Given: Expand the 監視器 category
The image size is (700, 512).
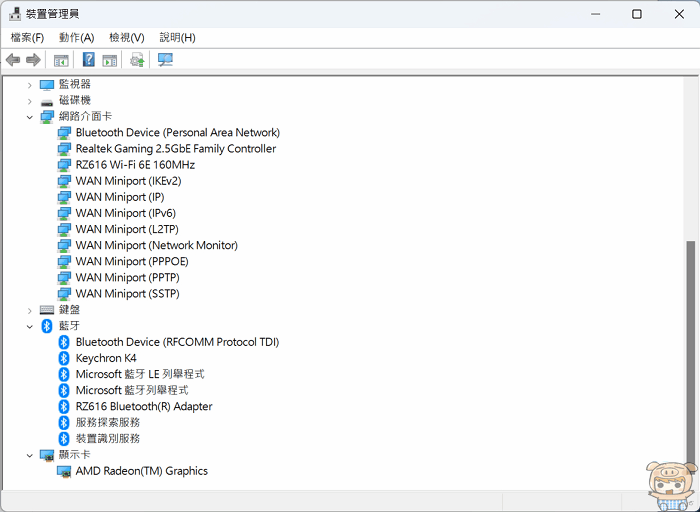Looking at the screenshot, I should pyautogui.click(x=29, y=85).
